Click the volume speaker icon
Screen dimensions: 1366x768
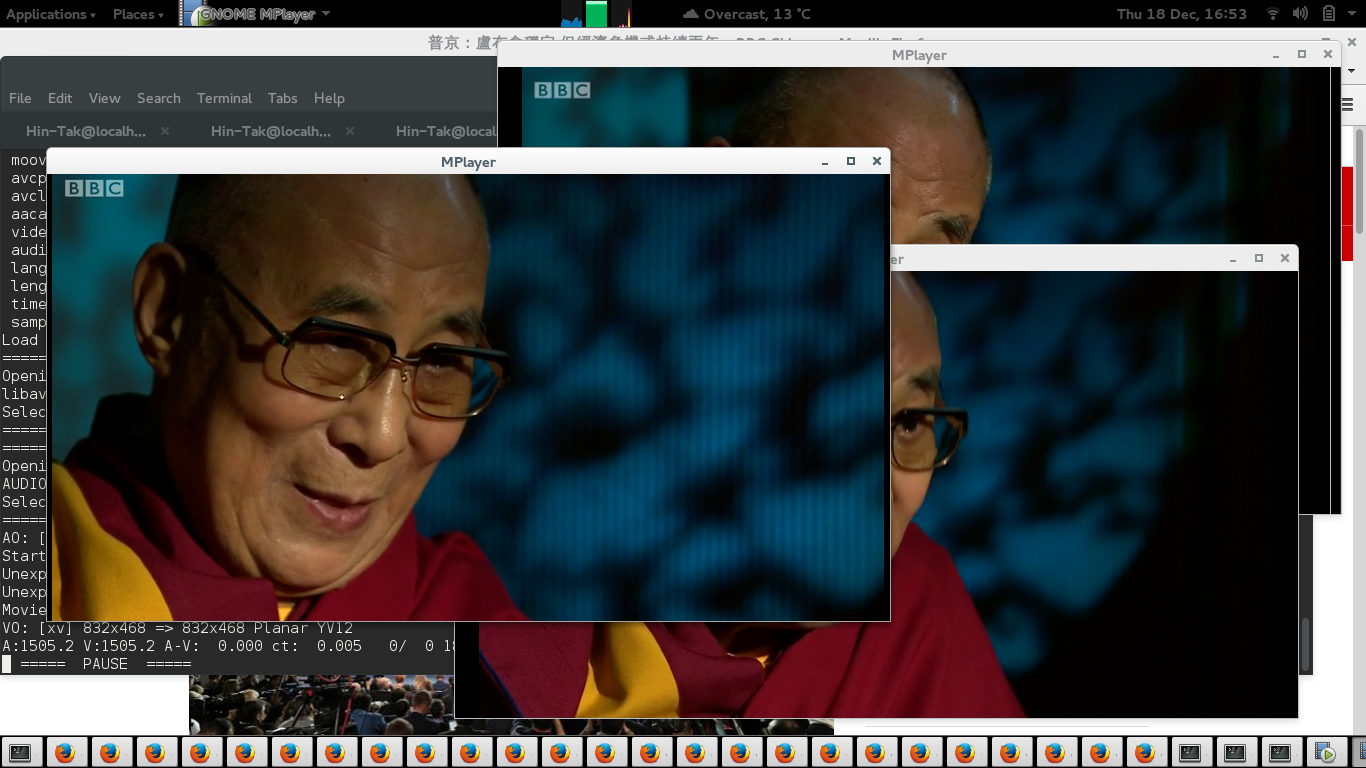[1300, 14]
